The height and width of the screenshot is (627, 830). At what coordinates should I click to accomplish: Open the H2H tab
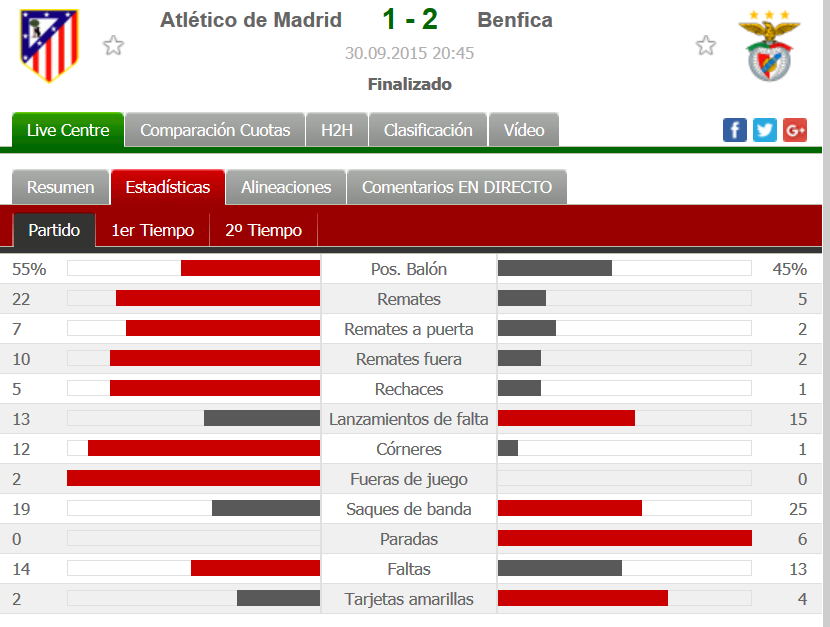point(337,130)
